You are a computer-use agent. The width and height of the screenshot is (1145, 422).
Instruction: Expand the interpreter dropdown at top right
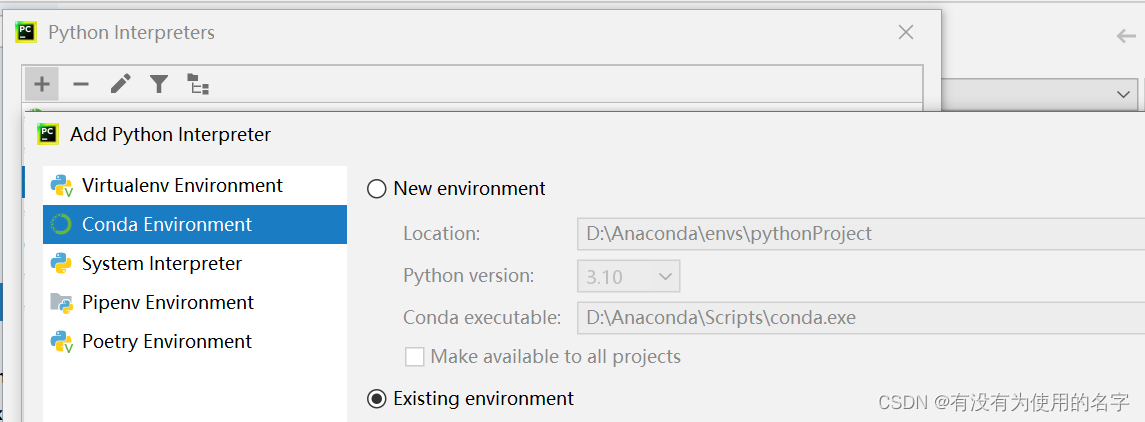[1121, 93]
